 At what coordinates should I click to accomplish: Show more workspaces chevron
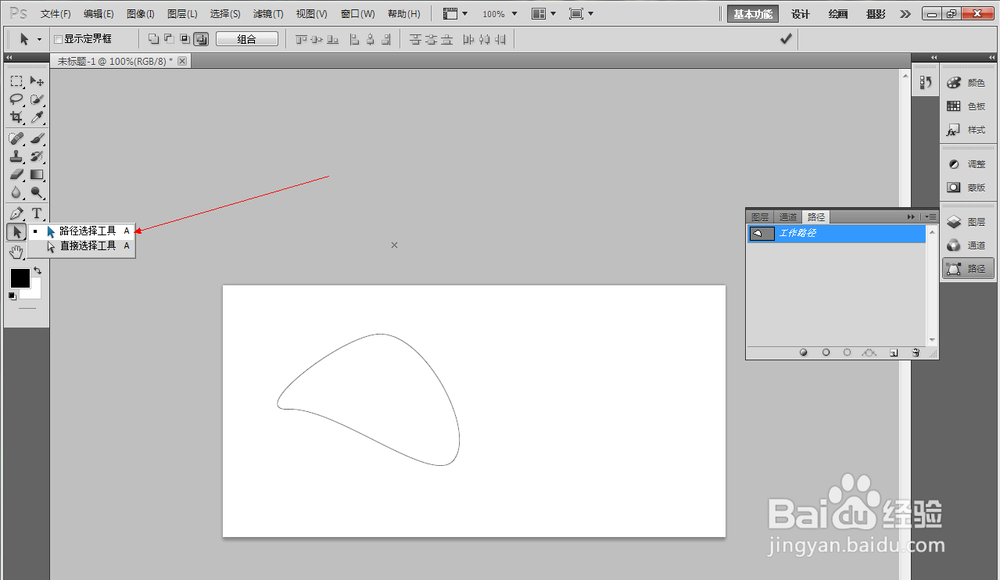pyautogui.click(x=905, y=14)
